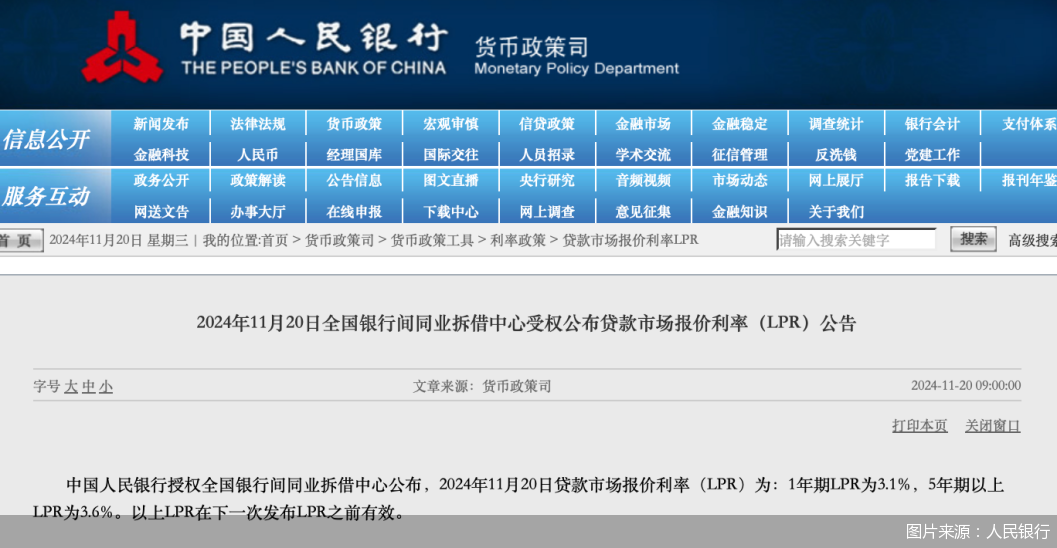Select 货币政策 in navigation bar

point(354,124)
